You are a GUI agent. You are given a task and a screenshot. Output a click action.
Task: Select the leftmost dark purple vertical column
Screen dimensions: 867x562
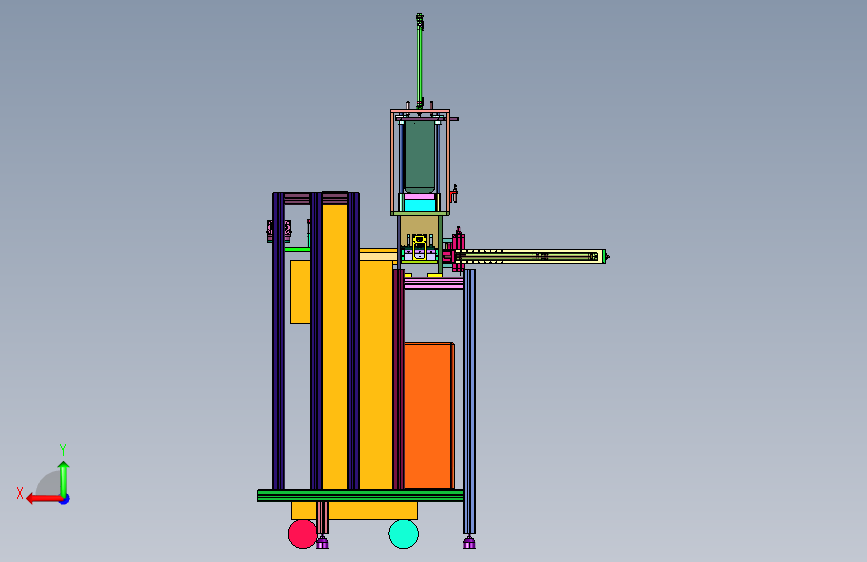click(278, 341)
